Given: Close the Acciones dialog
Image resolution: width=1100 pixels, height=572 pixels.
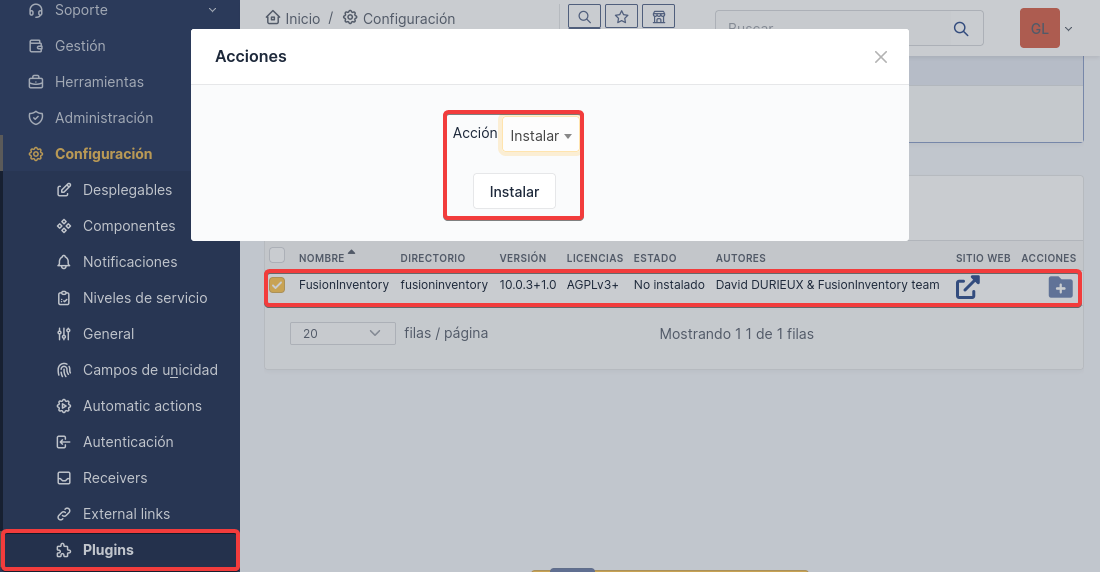Looking at the screenshot, I should click(x=880, y=57).
